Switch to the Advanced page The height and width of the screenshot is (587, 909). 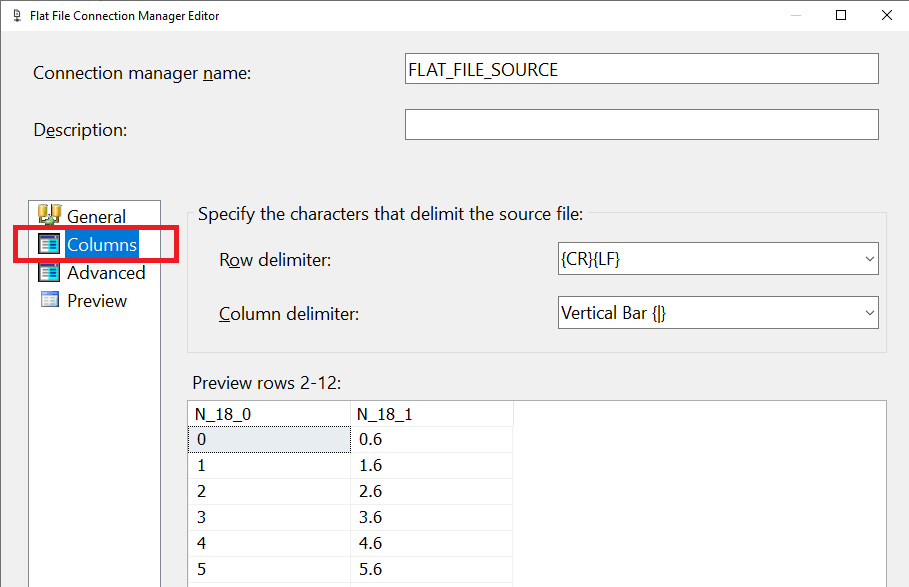(x=106, y=273)
